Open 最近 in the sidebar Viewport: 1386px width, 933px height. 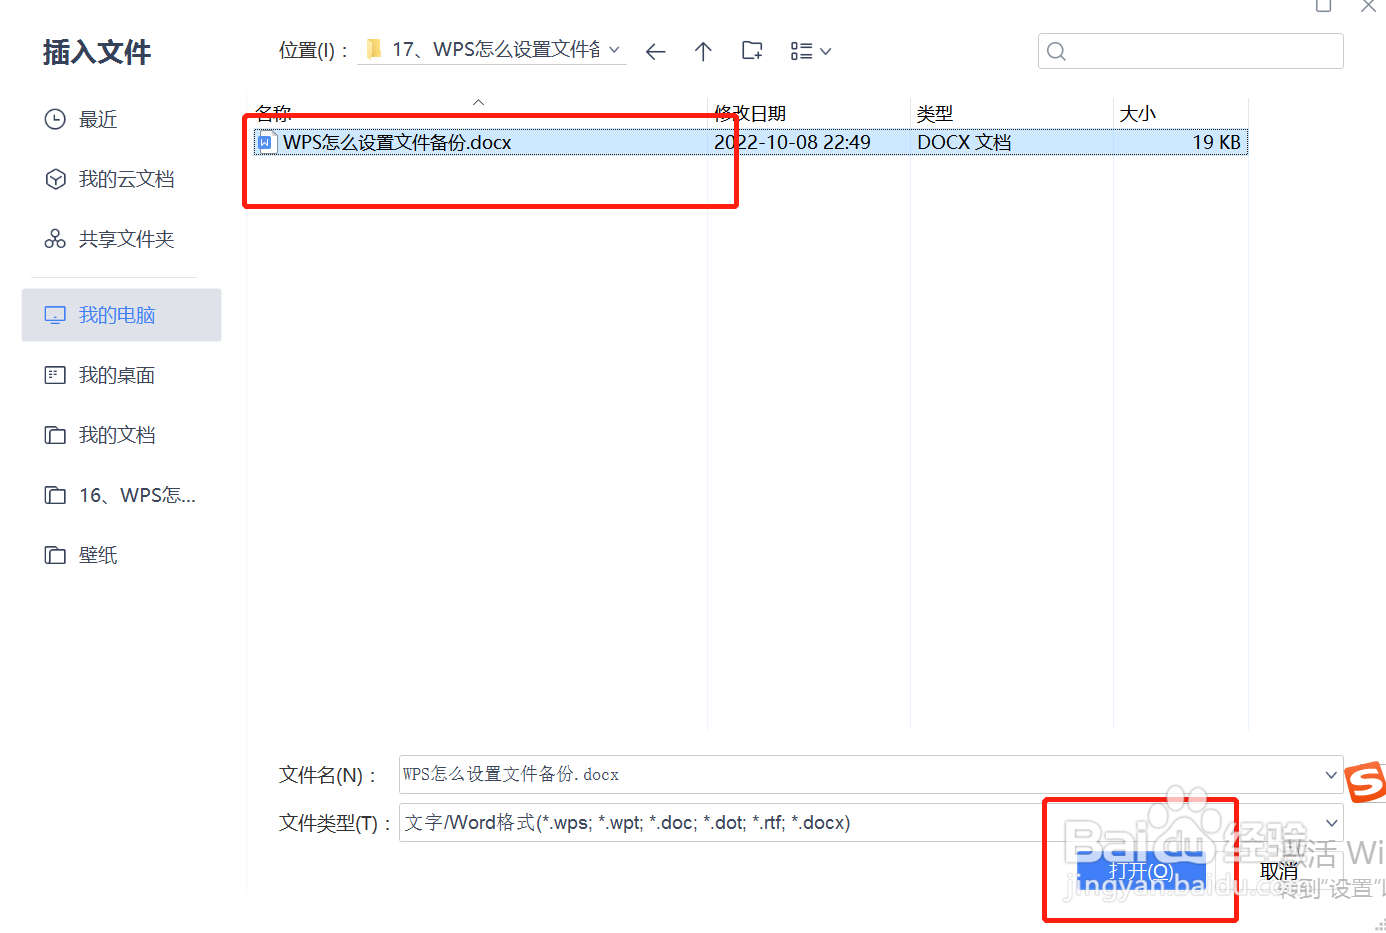click(121, 119)
